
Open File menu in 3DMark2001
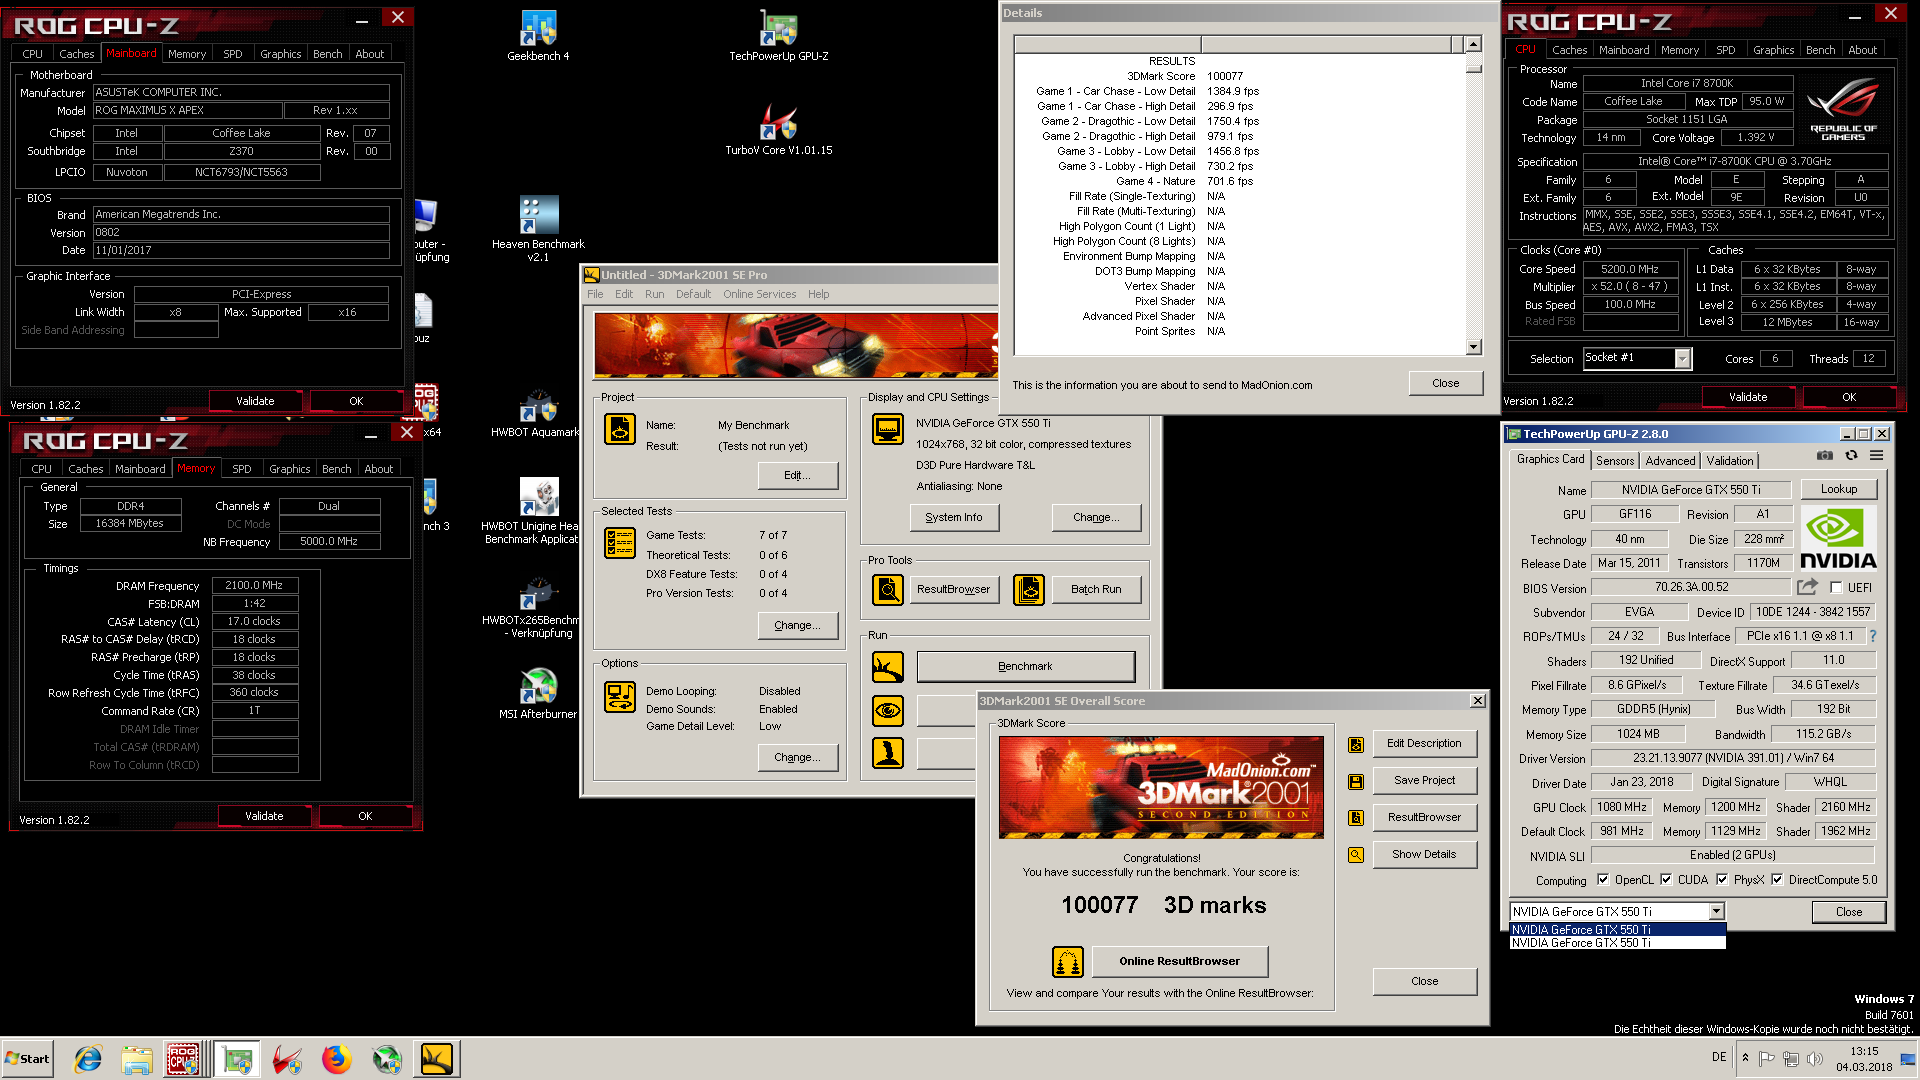(595, 295)
